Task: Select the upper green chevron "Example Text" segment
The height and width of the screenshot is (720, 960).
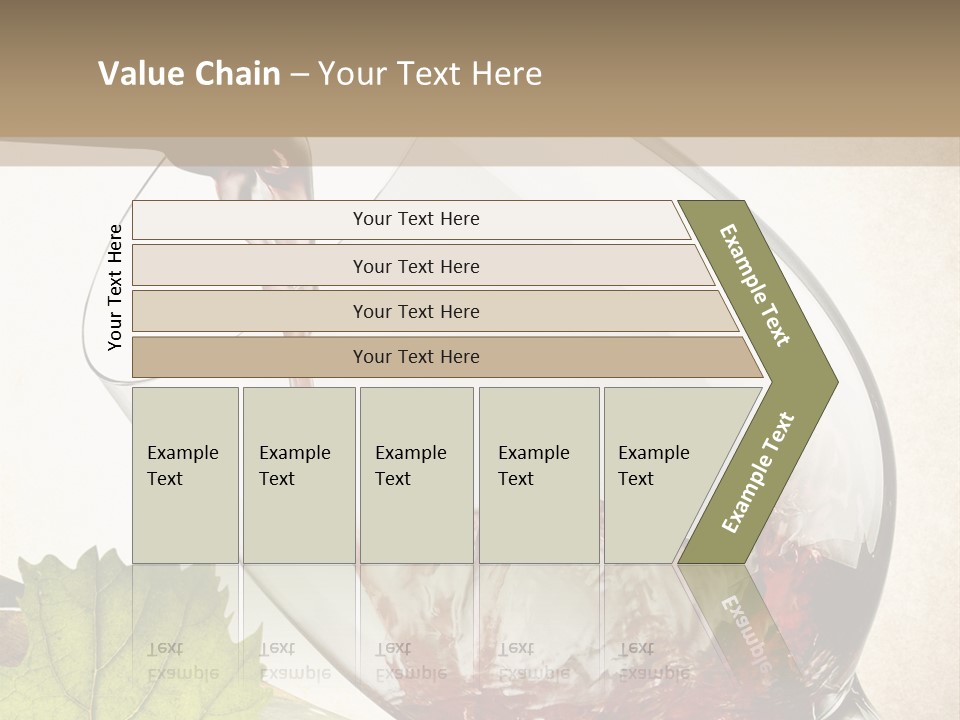Action: (757, 286)
